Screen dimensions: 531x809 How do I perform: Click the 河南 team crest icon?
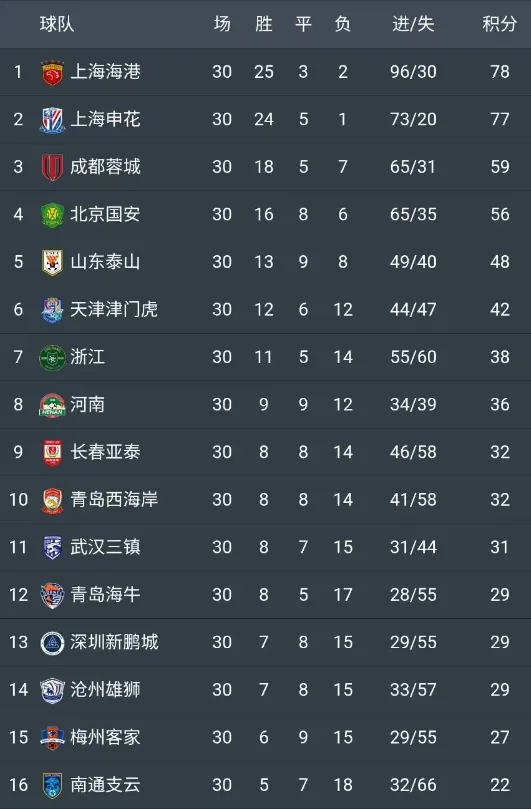click(52, 405)
